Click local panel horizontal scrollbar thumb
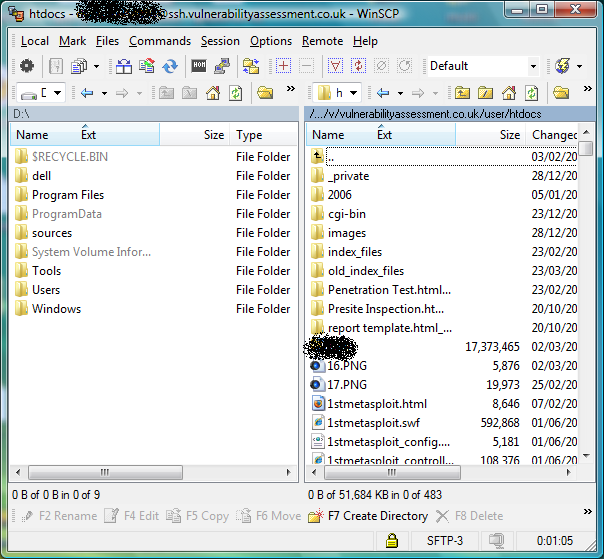 pos(105,472)
